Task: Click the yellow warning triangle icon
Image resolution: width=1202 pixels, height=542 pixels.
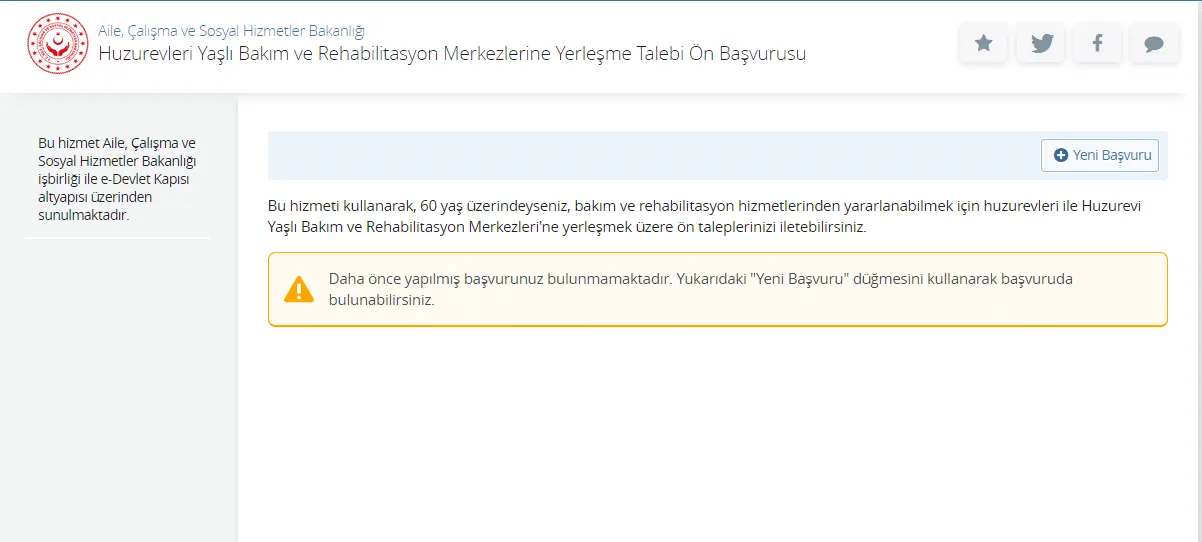Action: pyautogui.click(x=299, y=289)
